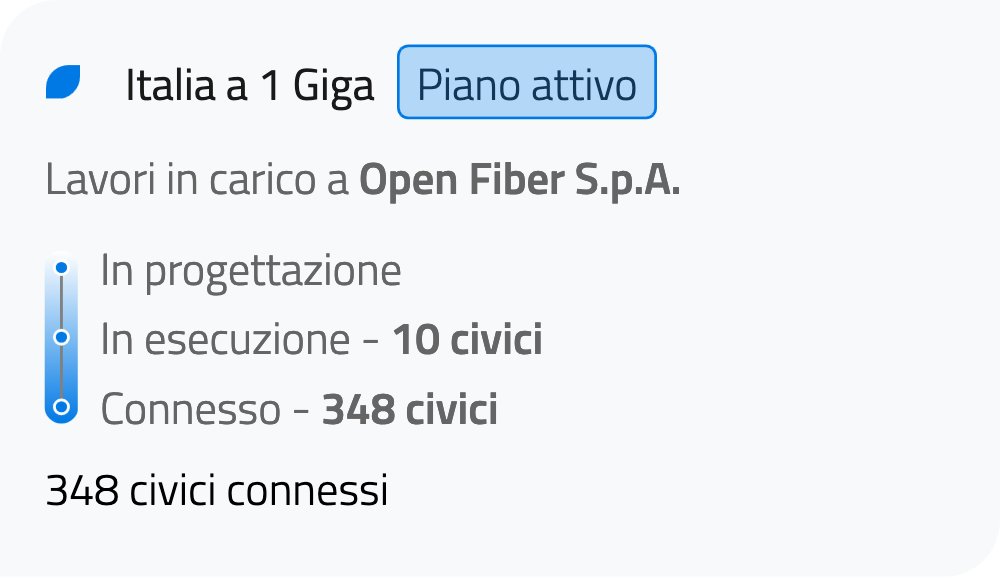The image size is (1000, 578).
Task: Click timeline line between progettazione and esecuzione dots
Action: click(x=62, y=302)
